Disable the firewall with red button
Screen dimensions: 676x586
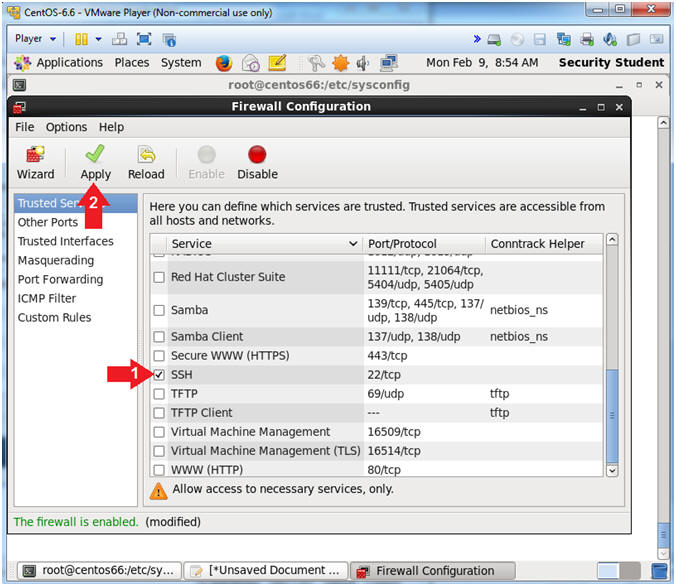tap(257, 163)
